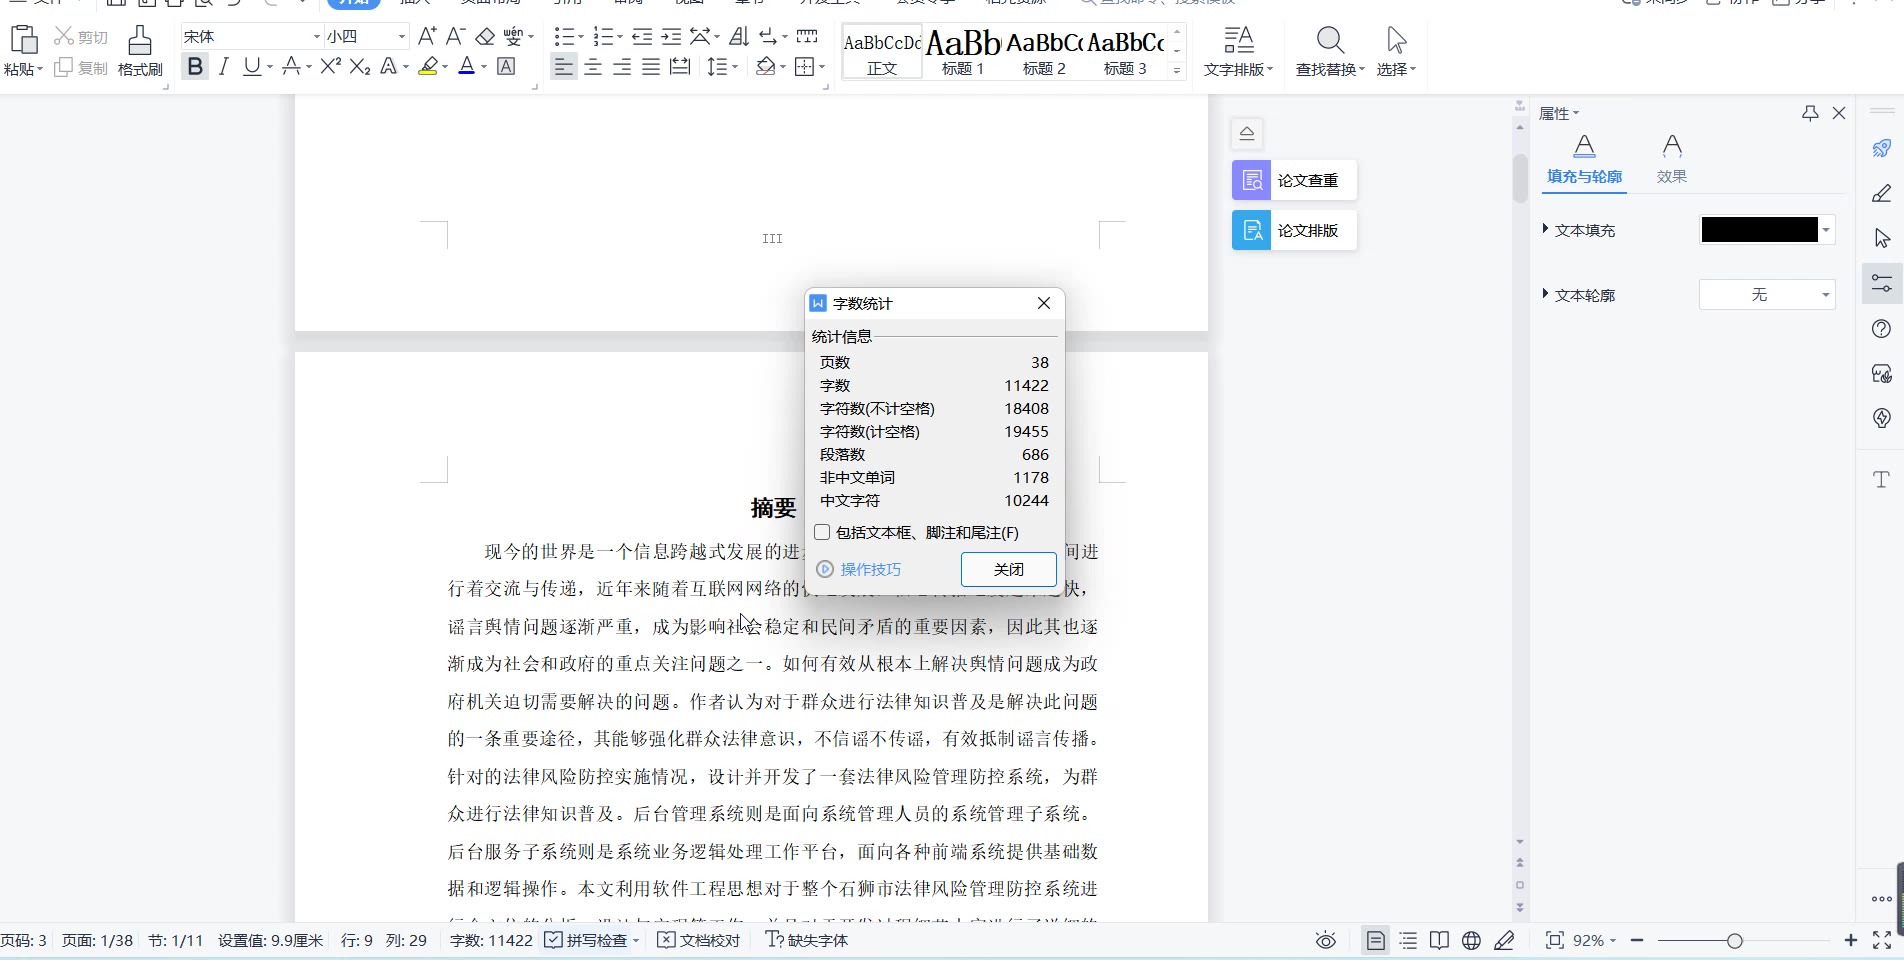Image resolution: width=1904 pixels, height=960 pixels.
Task: Switch to reading layout book icon
Action: (1439, 941)
